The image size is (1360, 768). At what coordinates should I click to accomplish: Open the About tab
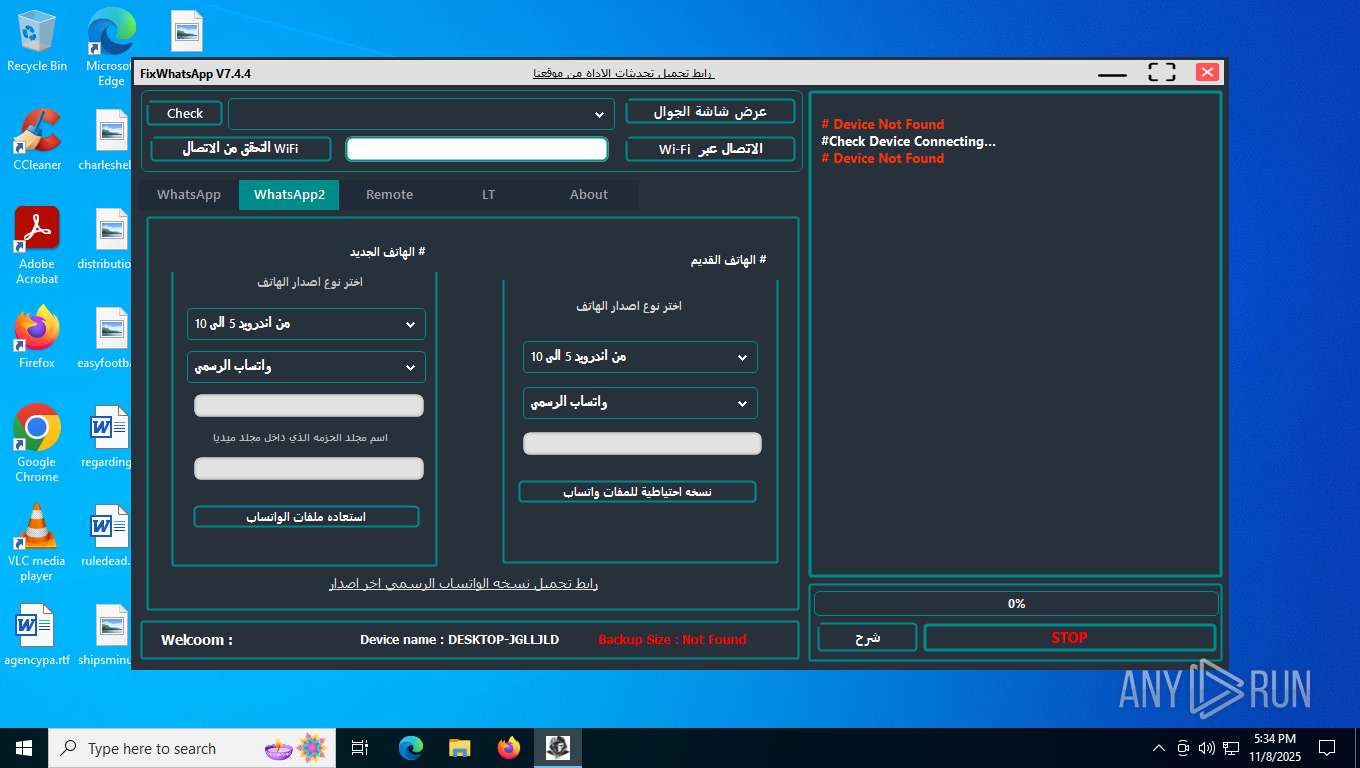click(589, 195)
